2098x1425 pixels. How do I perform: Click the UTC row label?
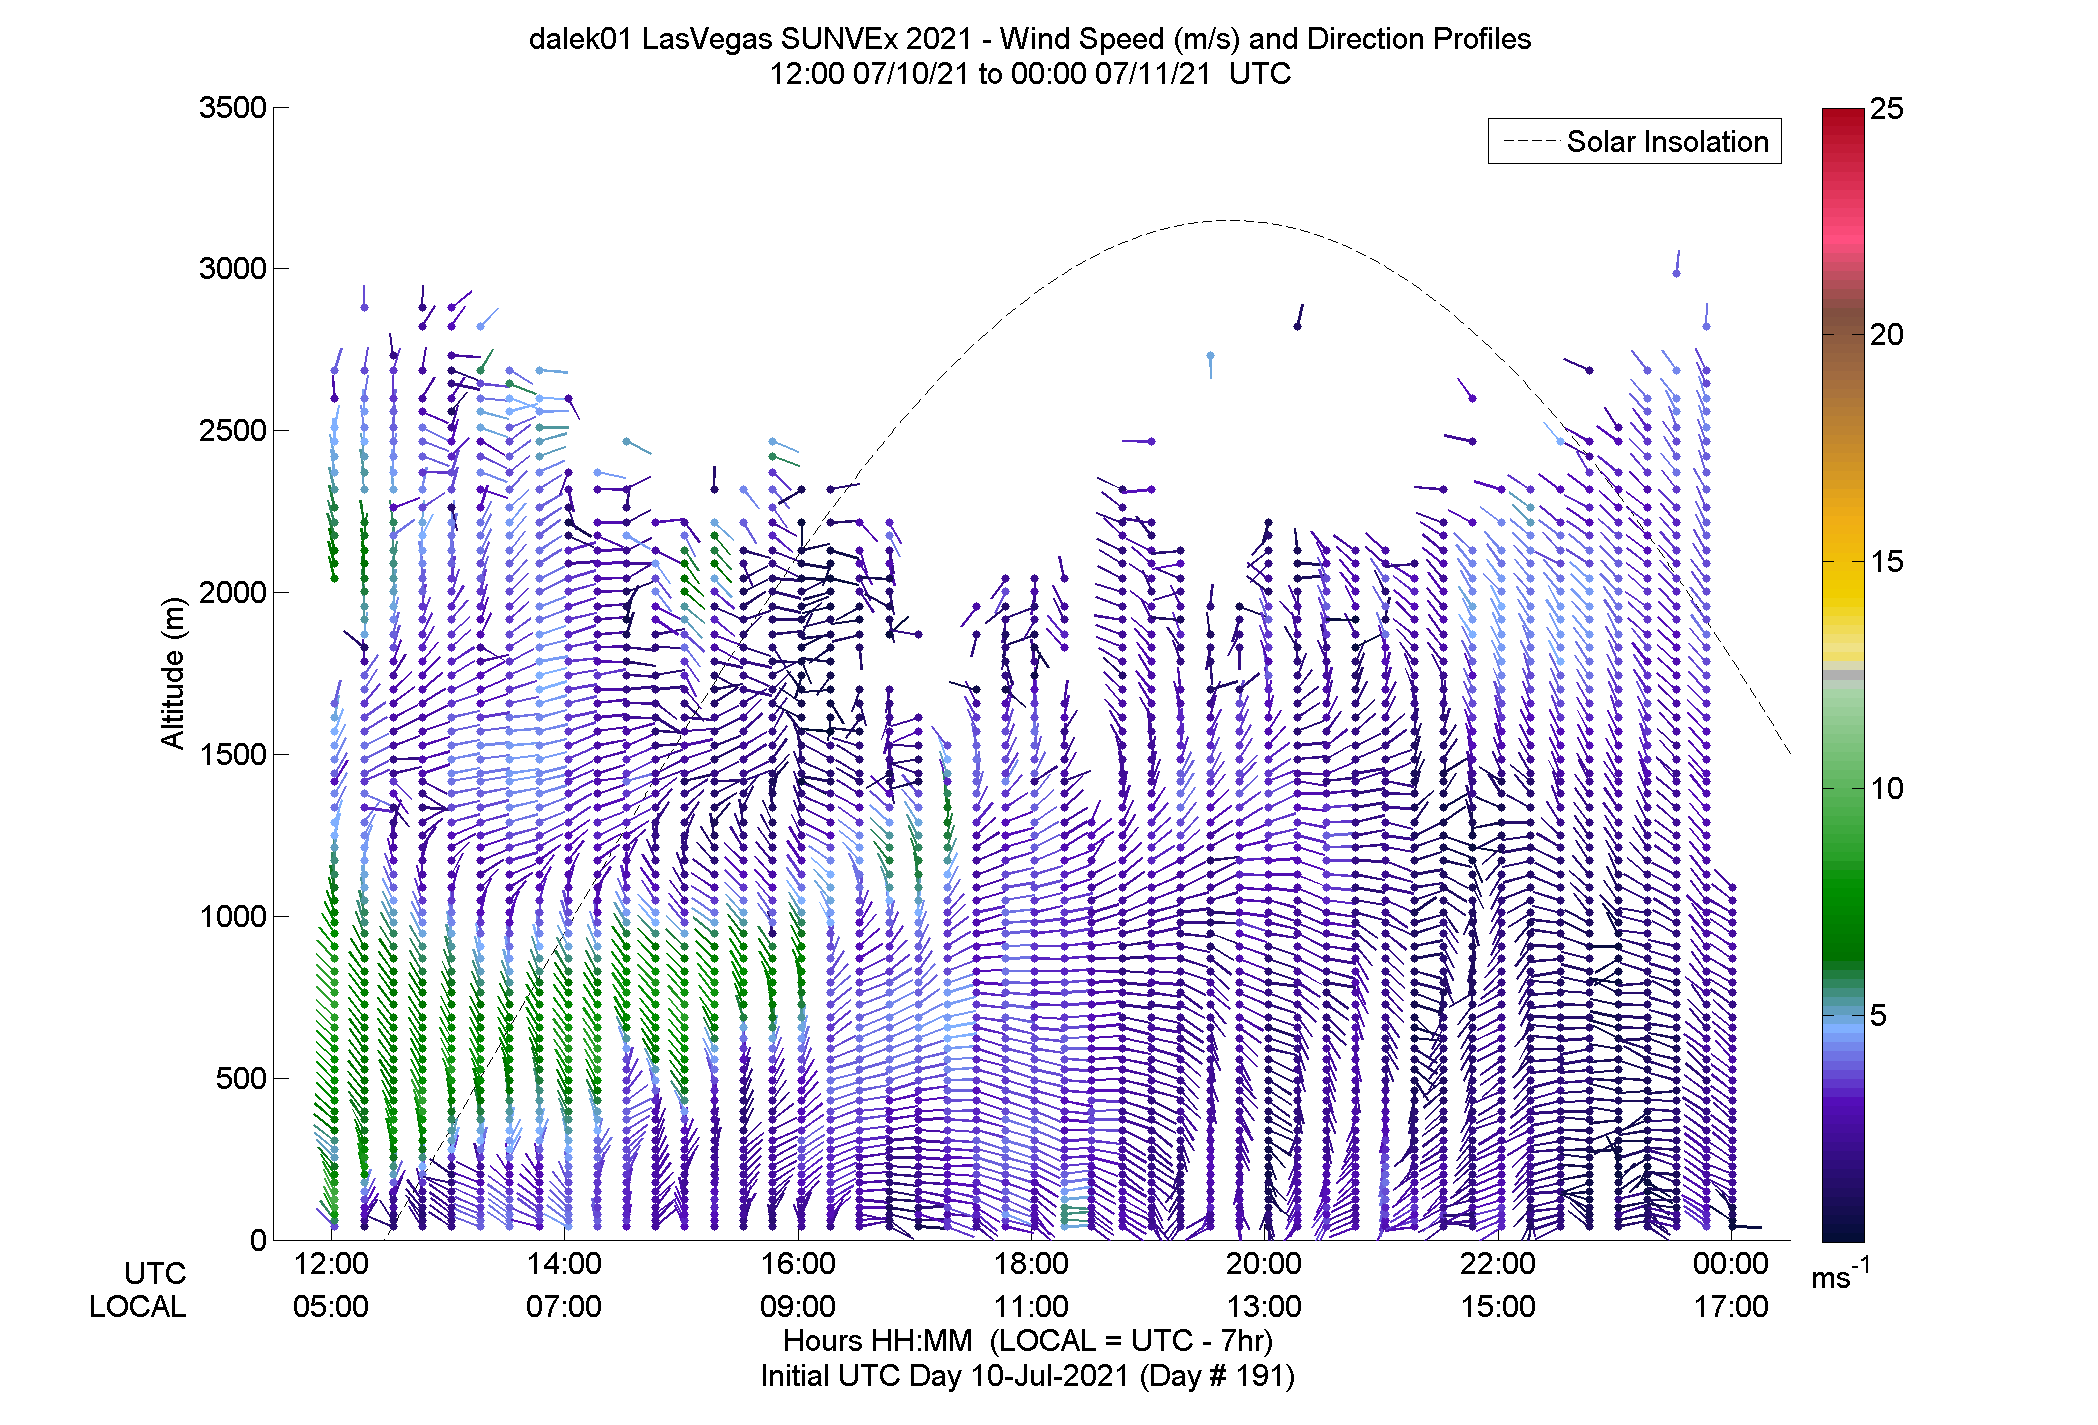click(x=155, y=1274)
